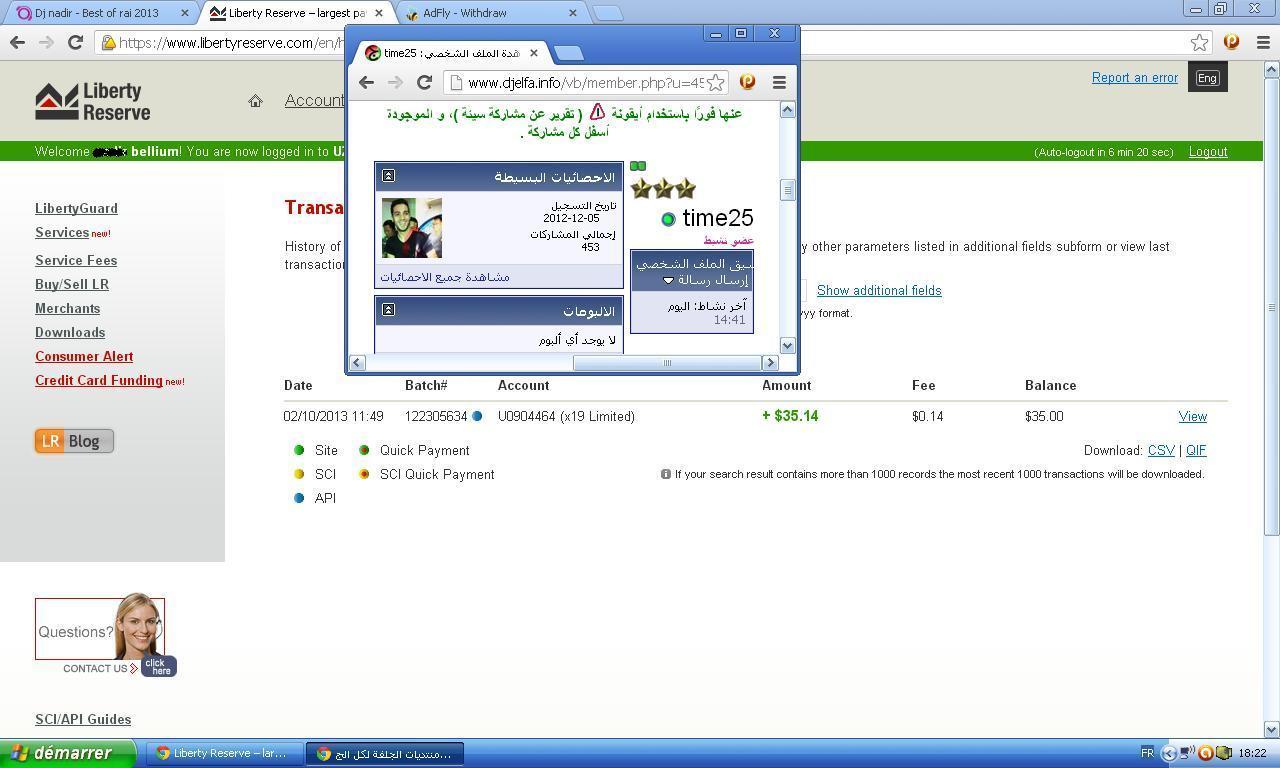The width and height of the screenshot is (1280, 768).
Task: Select the Liberty Reserve browser tab
Action: pos(296,13)
